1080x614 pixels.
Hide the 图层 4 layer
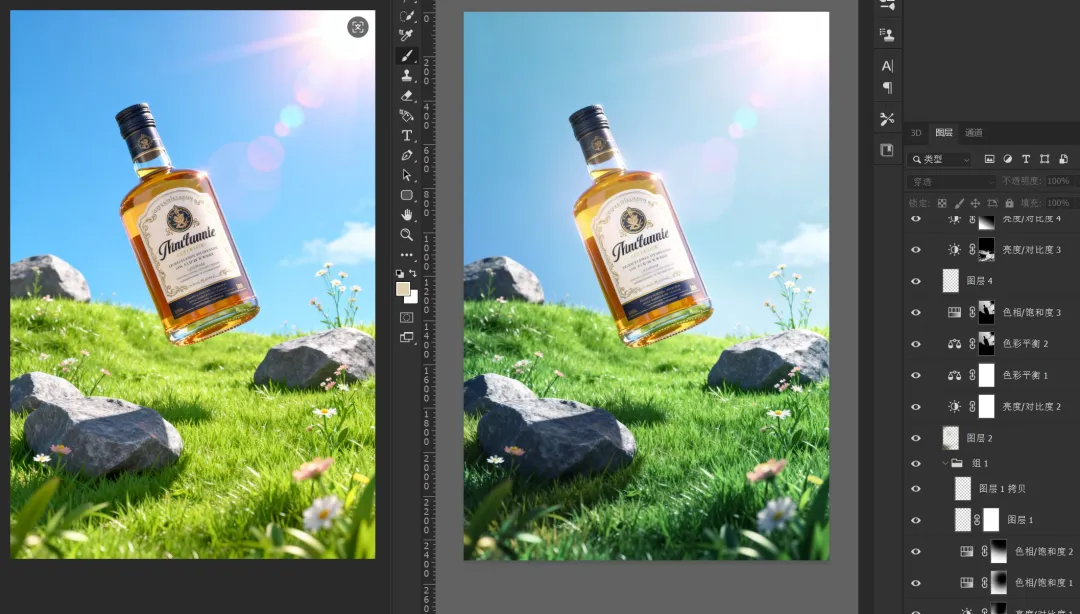(x=916, y=281)
